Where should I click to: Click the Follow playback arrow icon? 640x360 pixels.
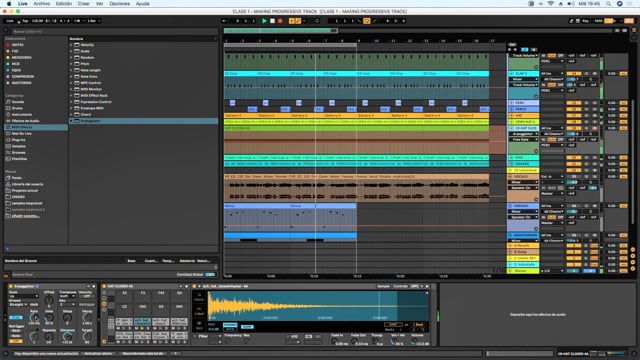coord(224,21)
